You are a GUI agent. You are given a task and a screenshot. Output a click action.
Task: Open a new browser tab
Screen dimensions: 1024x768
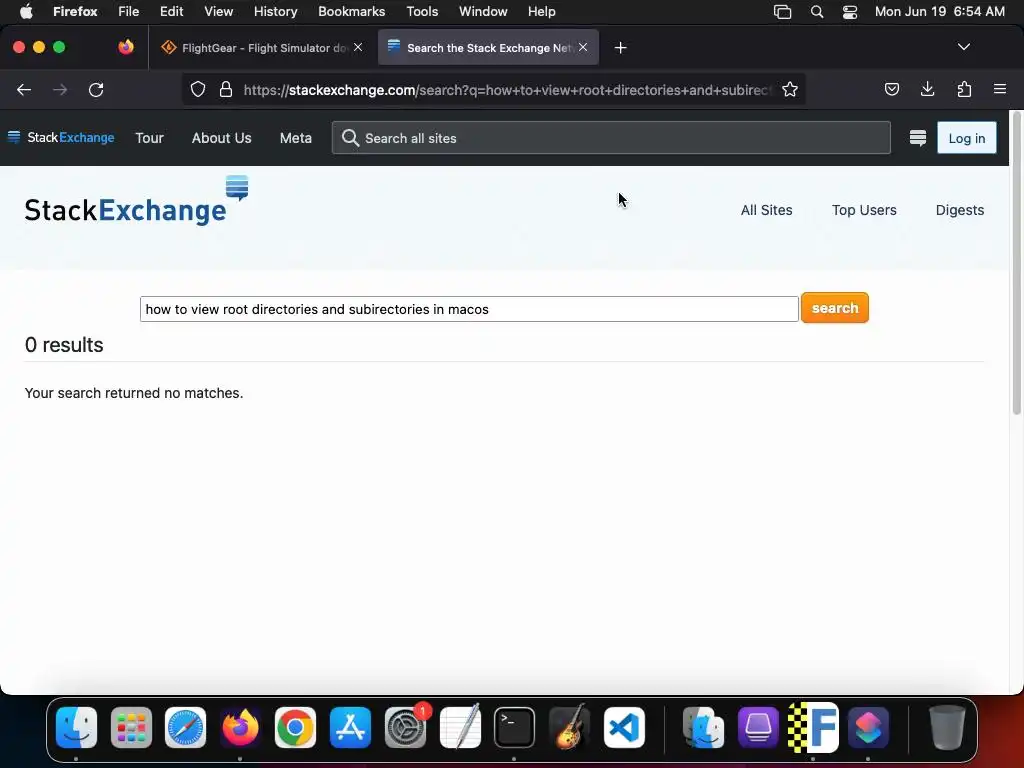click(x=620, y=48)
